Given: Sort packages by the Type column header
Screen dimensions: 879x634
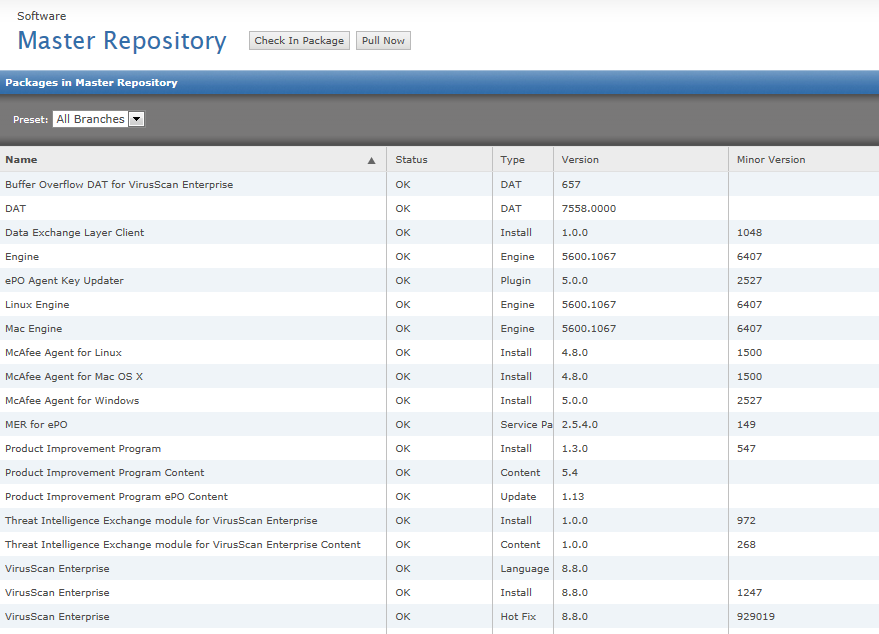Looking at the screenshot, I should 512,160.
